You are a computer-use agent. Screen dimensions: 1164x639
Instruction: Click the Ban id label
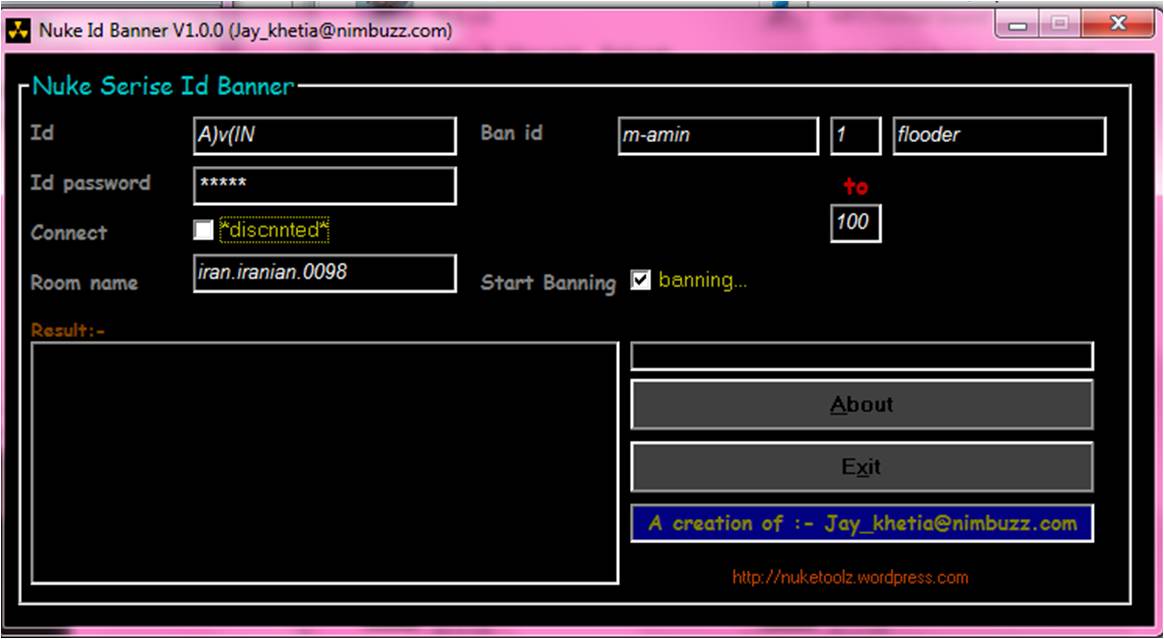pos(511,133)
